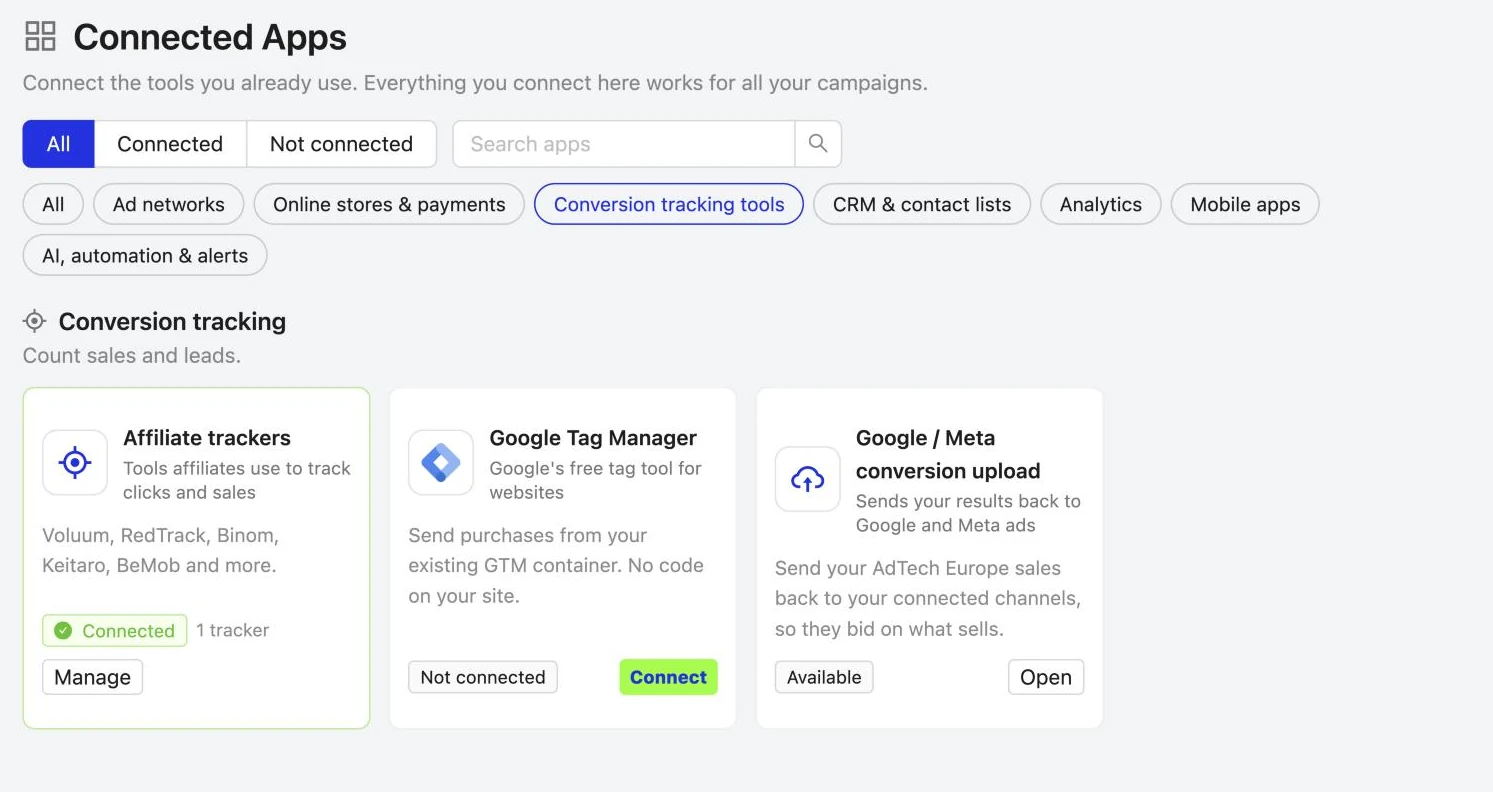Click the search magnifier icon button

[818, 144]
